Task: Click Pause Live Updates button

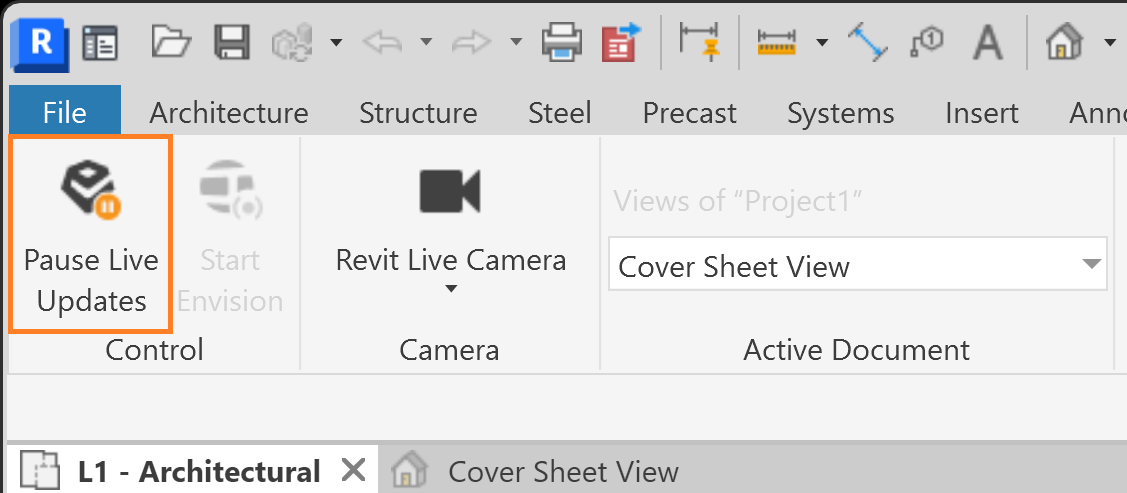Action: tap(91, 234)
